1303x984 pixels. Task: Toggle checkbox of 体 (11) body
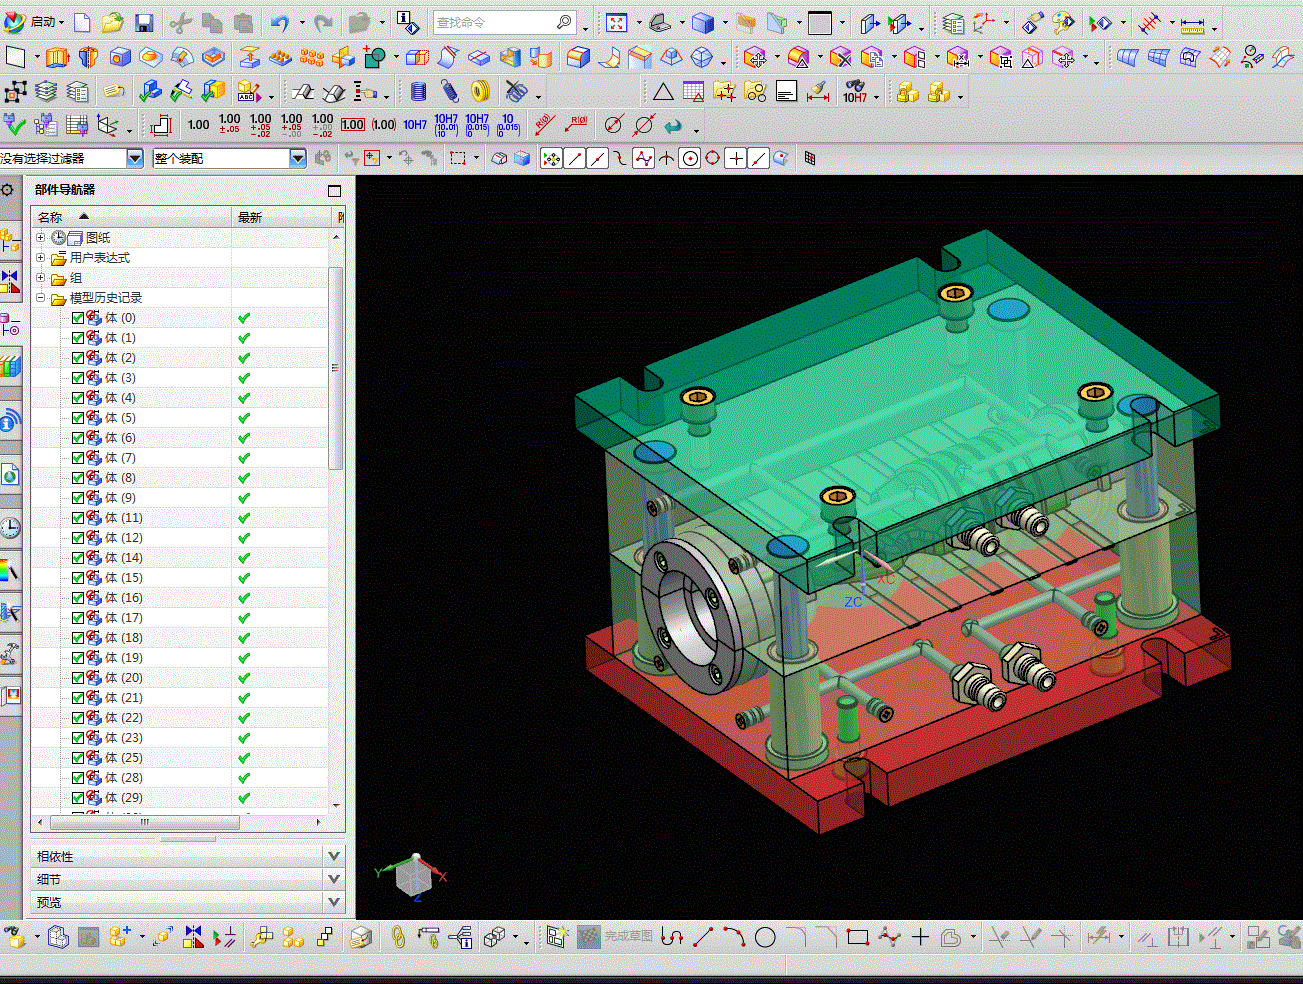(78, 518)
